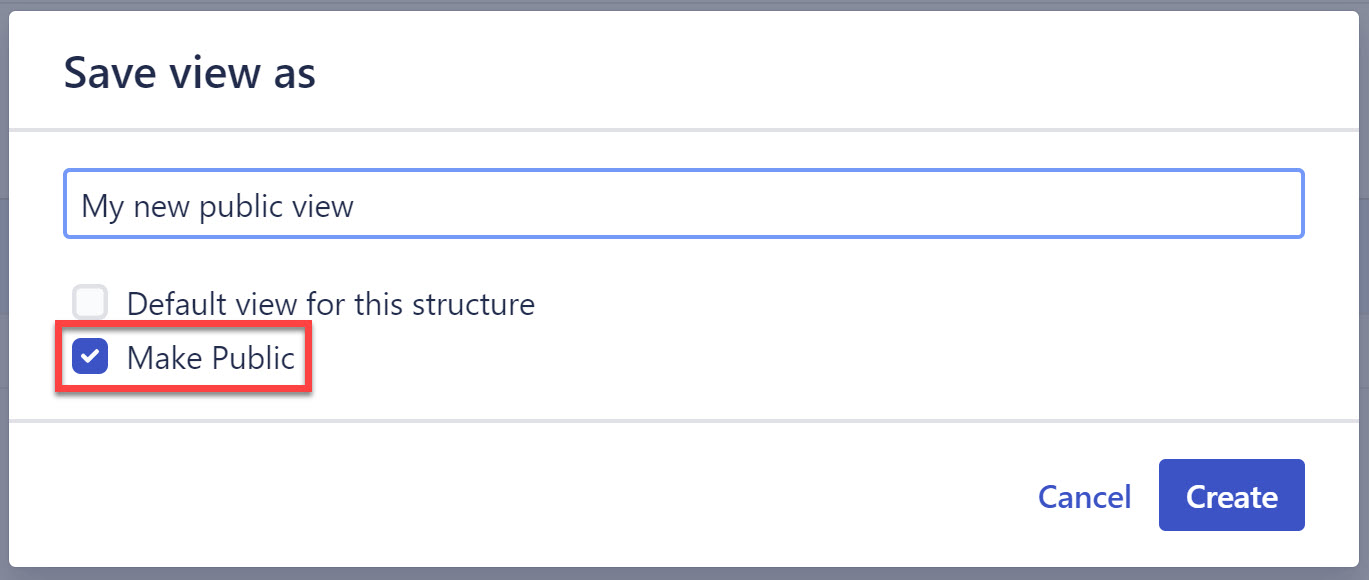Click the word "view" in the name field
This screenshot has width=1369, height=580.
coord(327,206)
